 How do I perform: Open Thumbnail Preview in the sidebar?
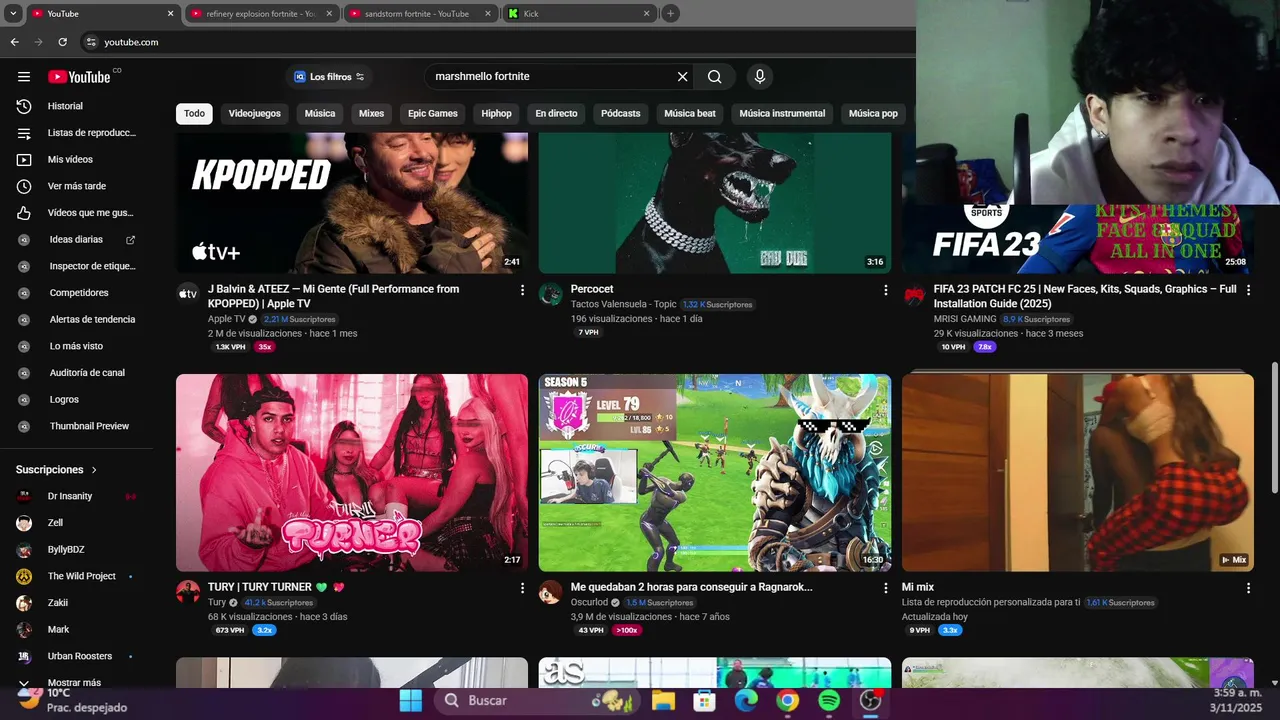point(77,426)
